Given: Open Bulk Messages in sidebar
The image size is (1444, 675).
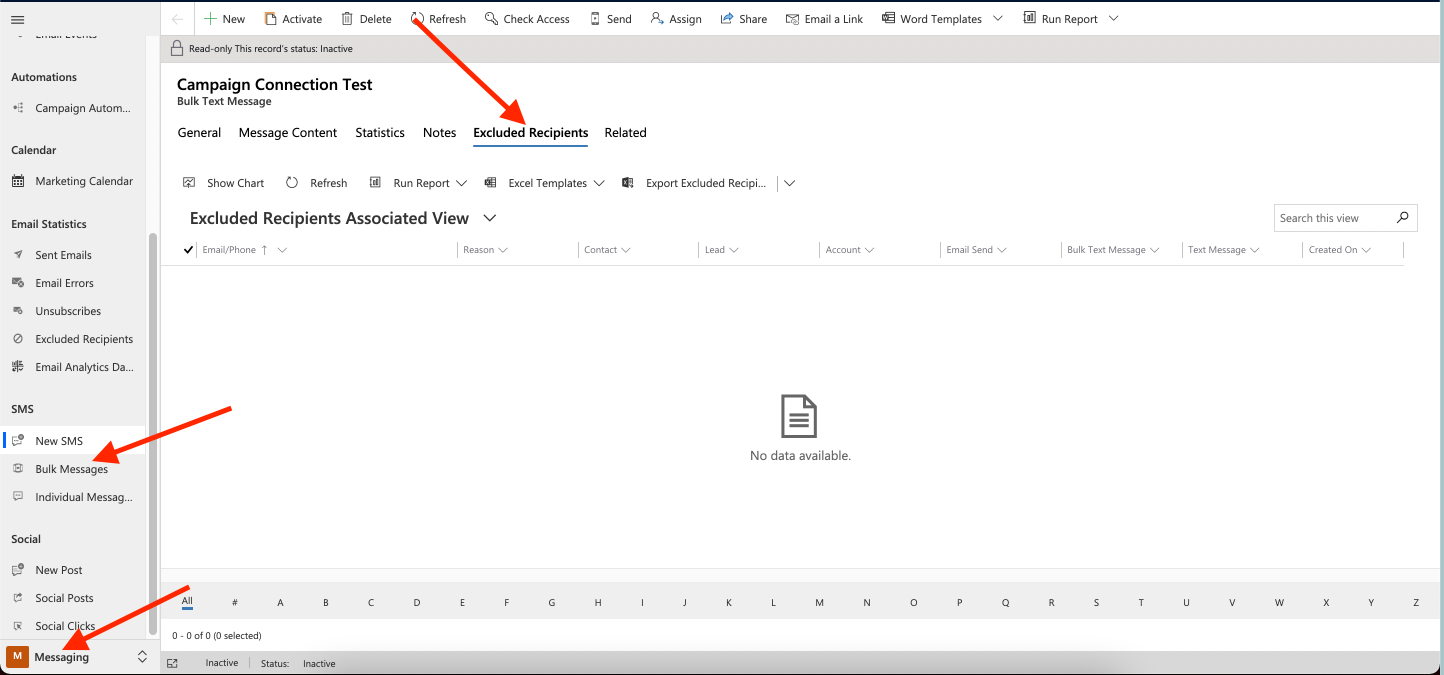Looking at the screenshot, I should [73, 469].
